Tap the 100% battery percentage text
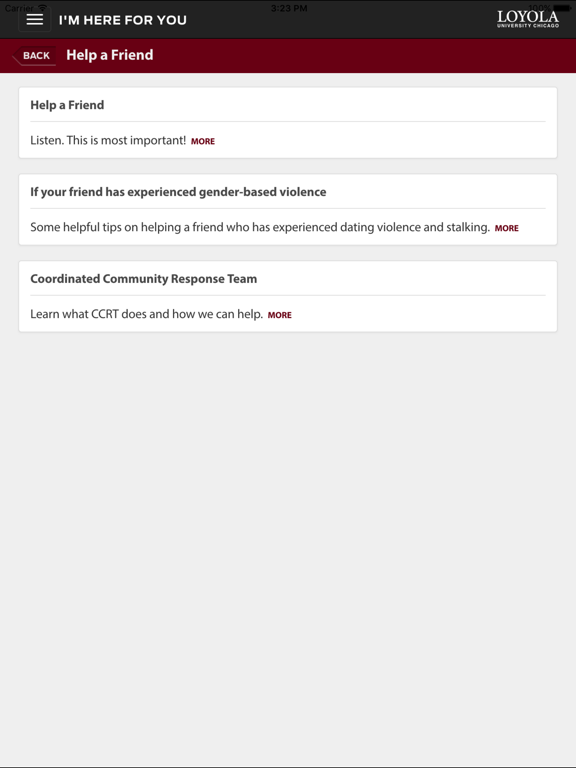 [540, 7]
